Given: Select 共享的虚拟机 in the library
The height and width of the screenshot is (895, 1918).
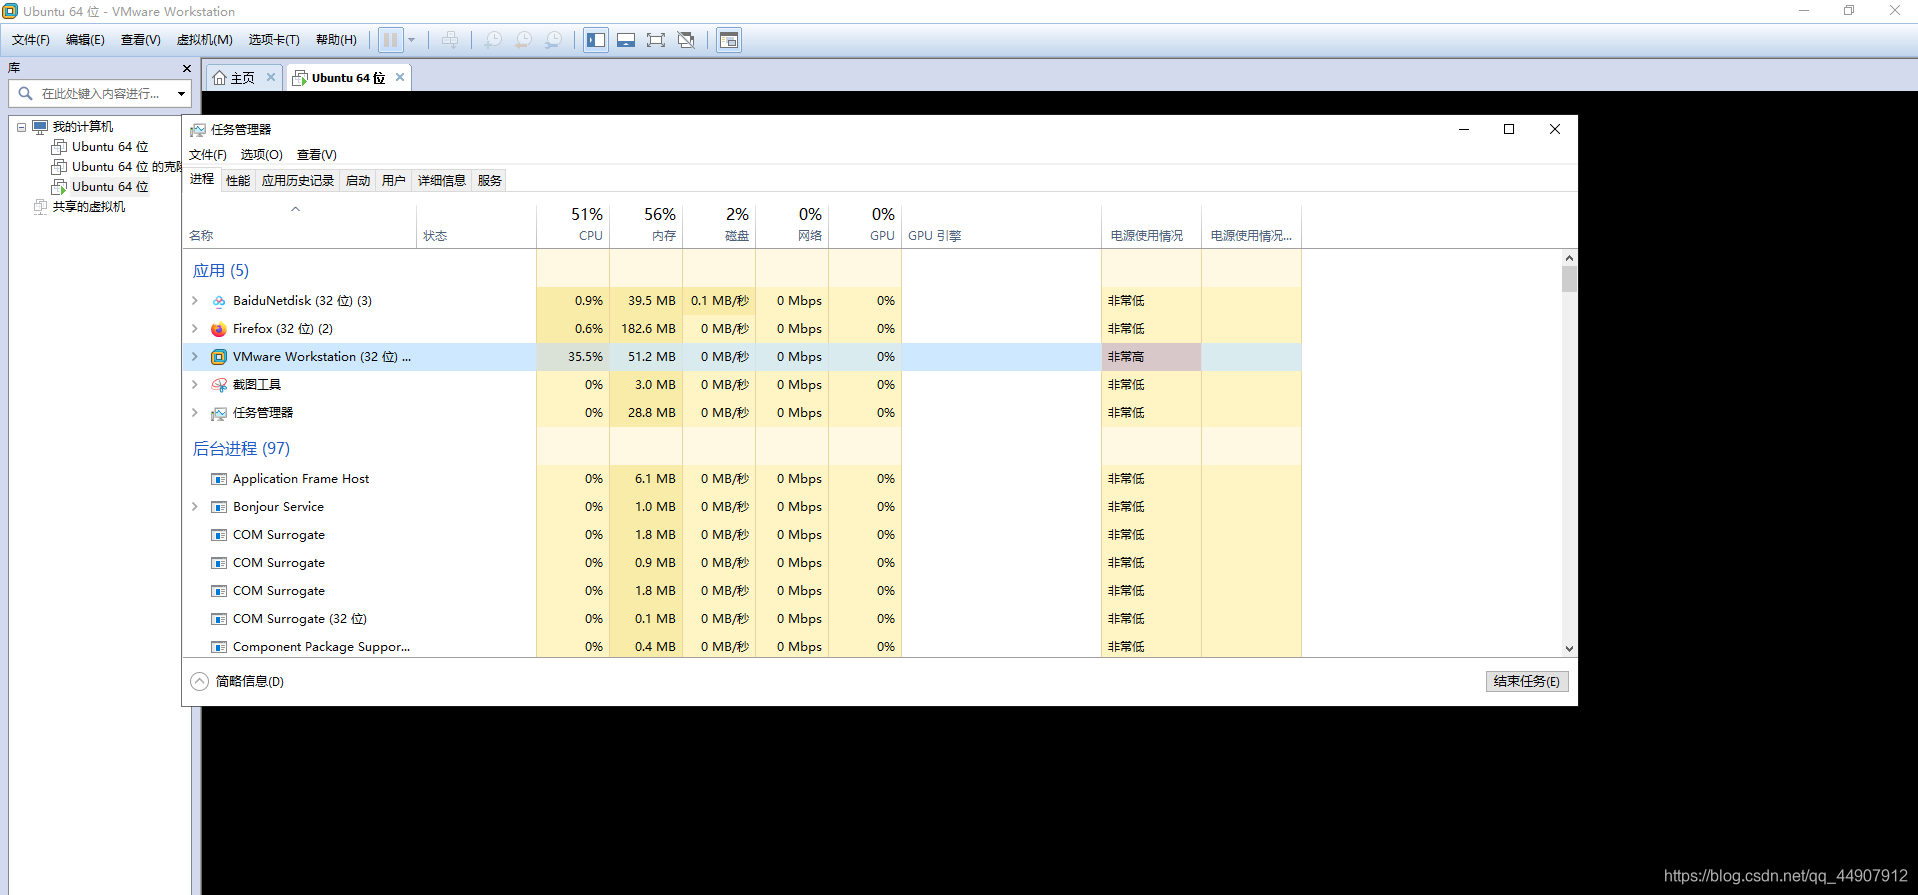Looking at the screenshot, I should 88,207.
